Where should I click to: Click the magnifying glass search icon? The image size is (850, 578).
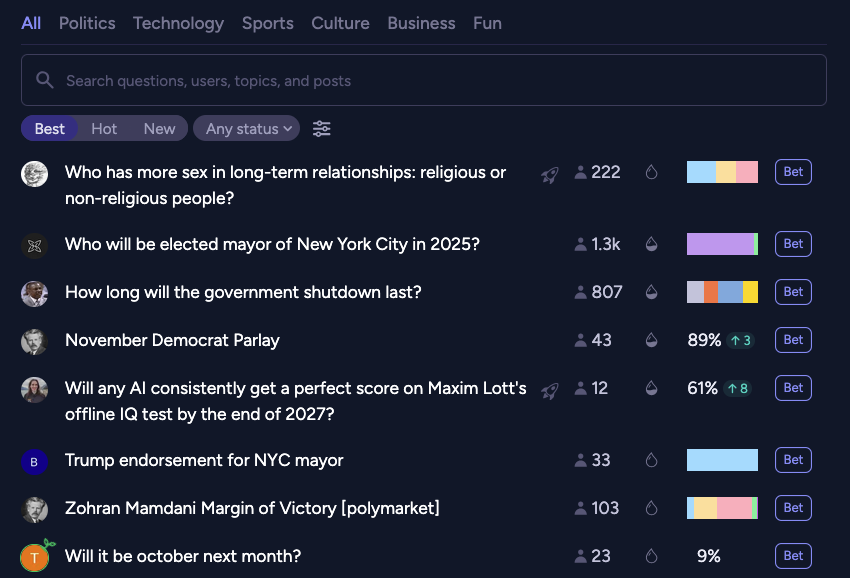(x=44, y=80)
